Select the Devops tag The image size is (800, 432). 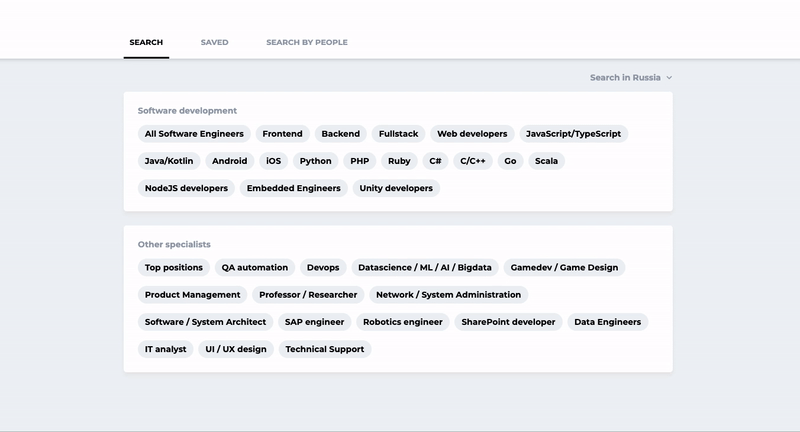[323, 267]
